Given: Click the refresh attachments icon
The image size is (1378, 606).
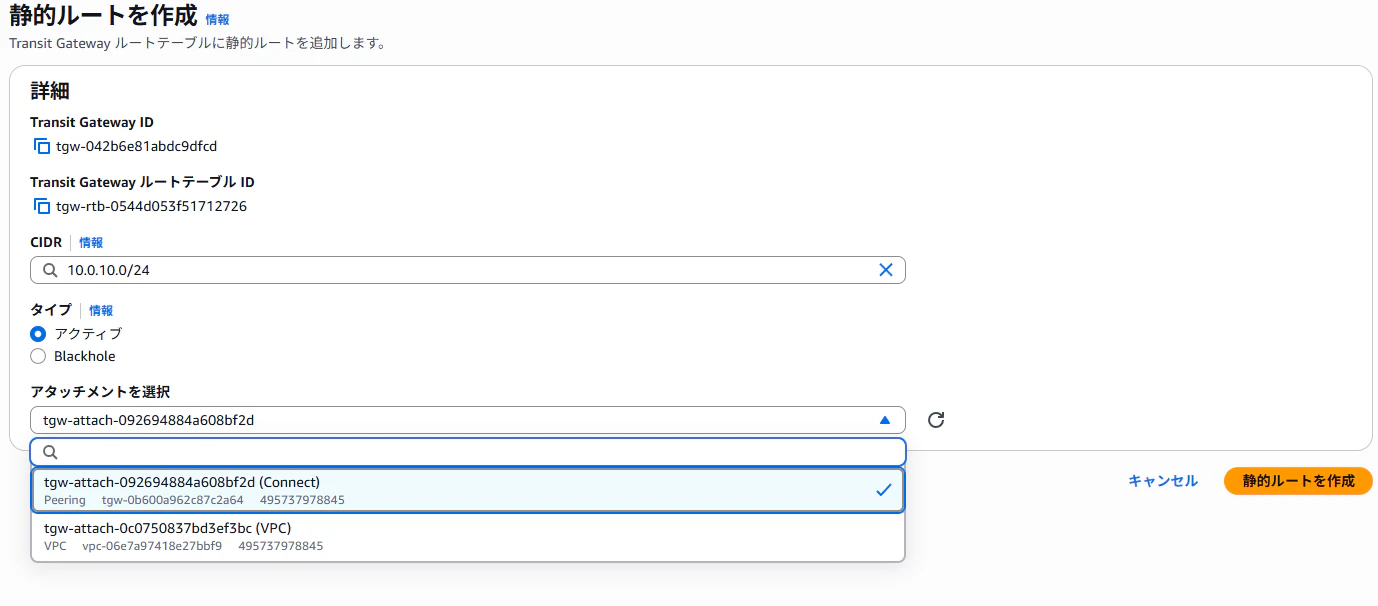Looking at the screenshot, I should coord(936,420).
